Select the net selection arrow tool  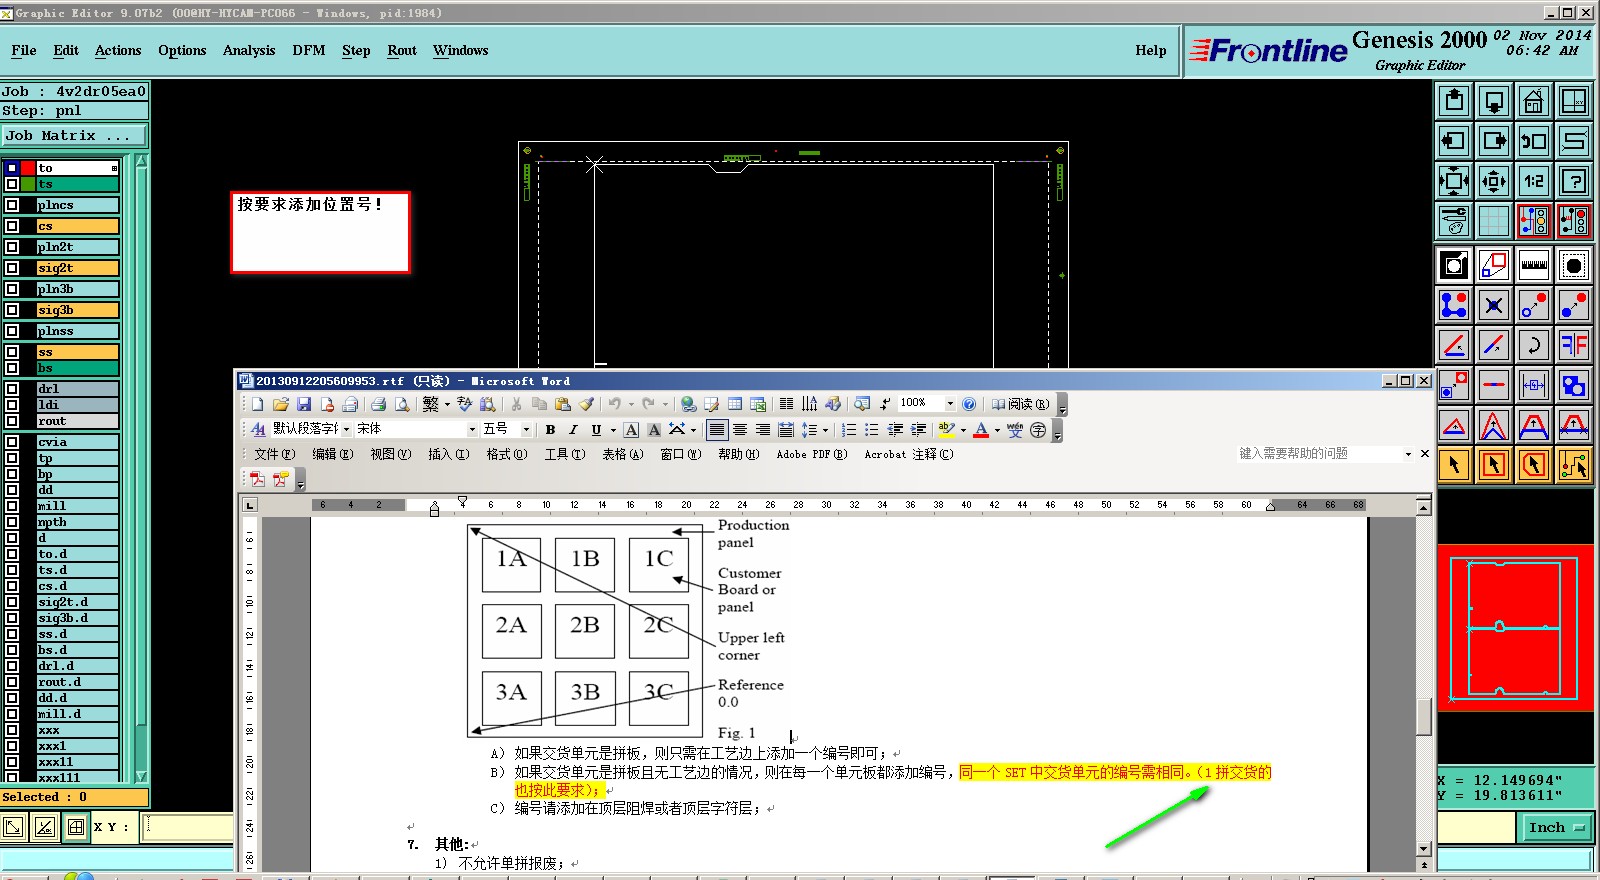1574,465
